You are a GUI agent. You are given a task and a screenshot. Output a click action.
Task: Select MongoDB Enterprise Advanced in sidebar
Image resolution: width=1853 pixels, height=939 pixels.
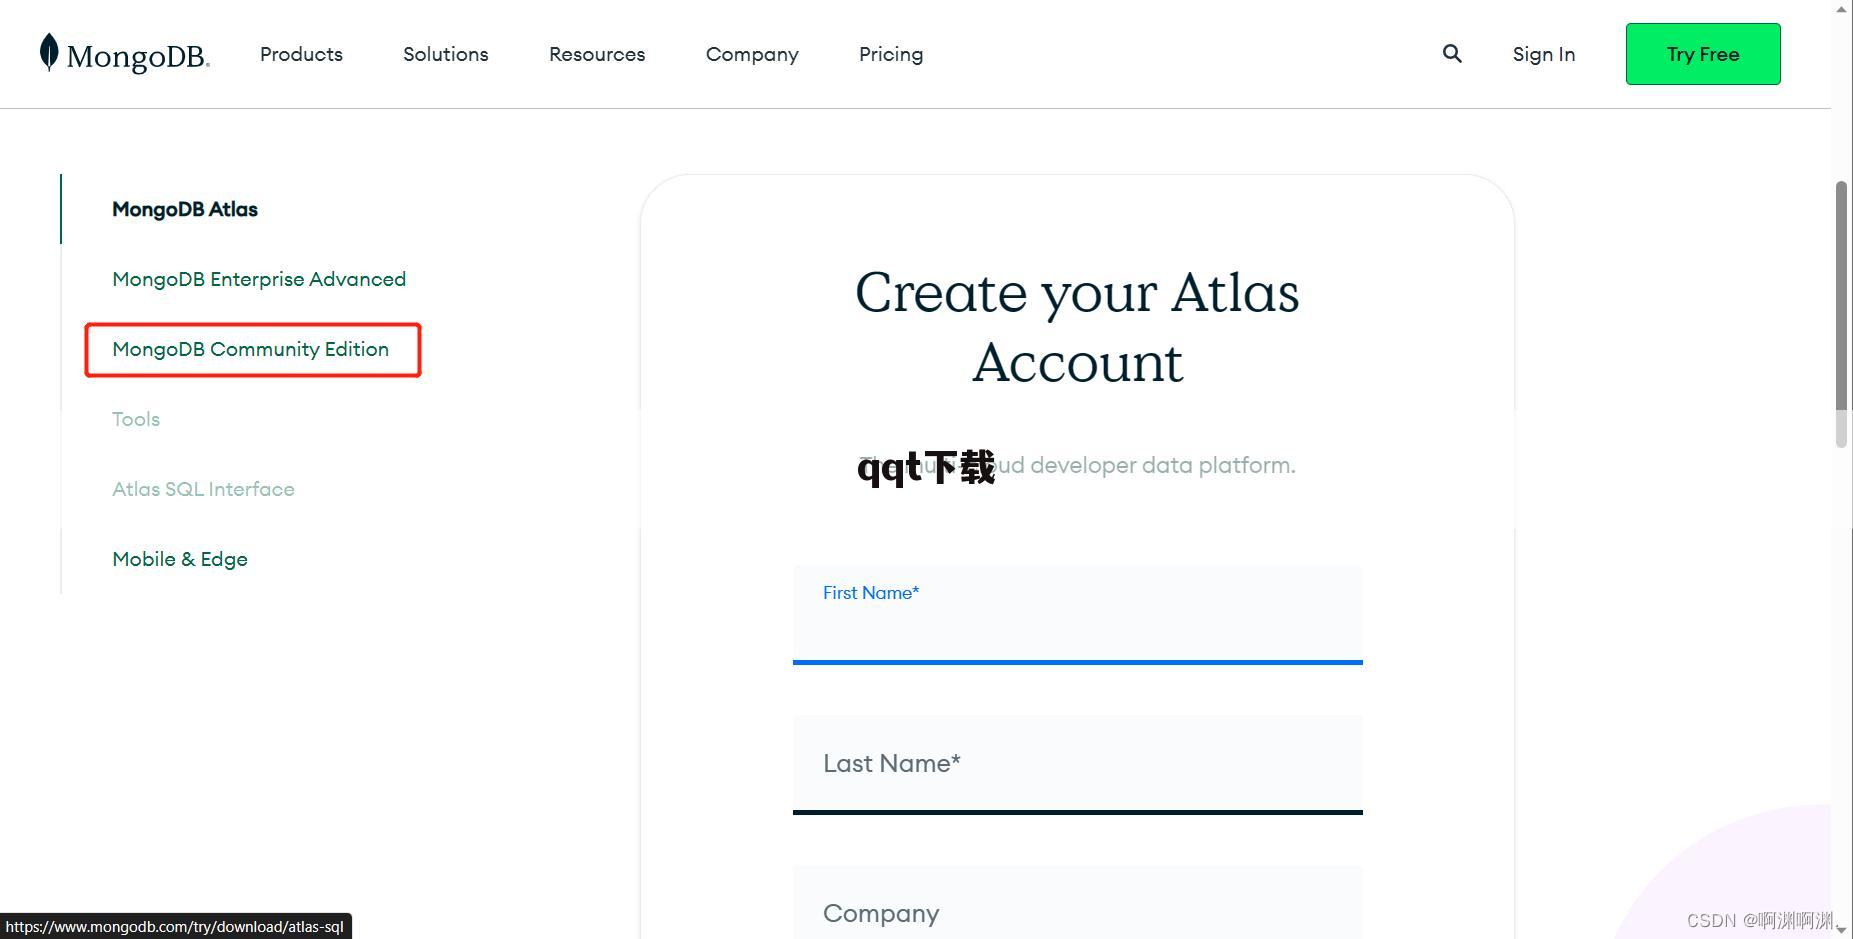(x=259, y=279)
